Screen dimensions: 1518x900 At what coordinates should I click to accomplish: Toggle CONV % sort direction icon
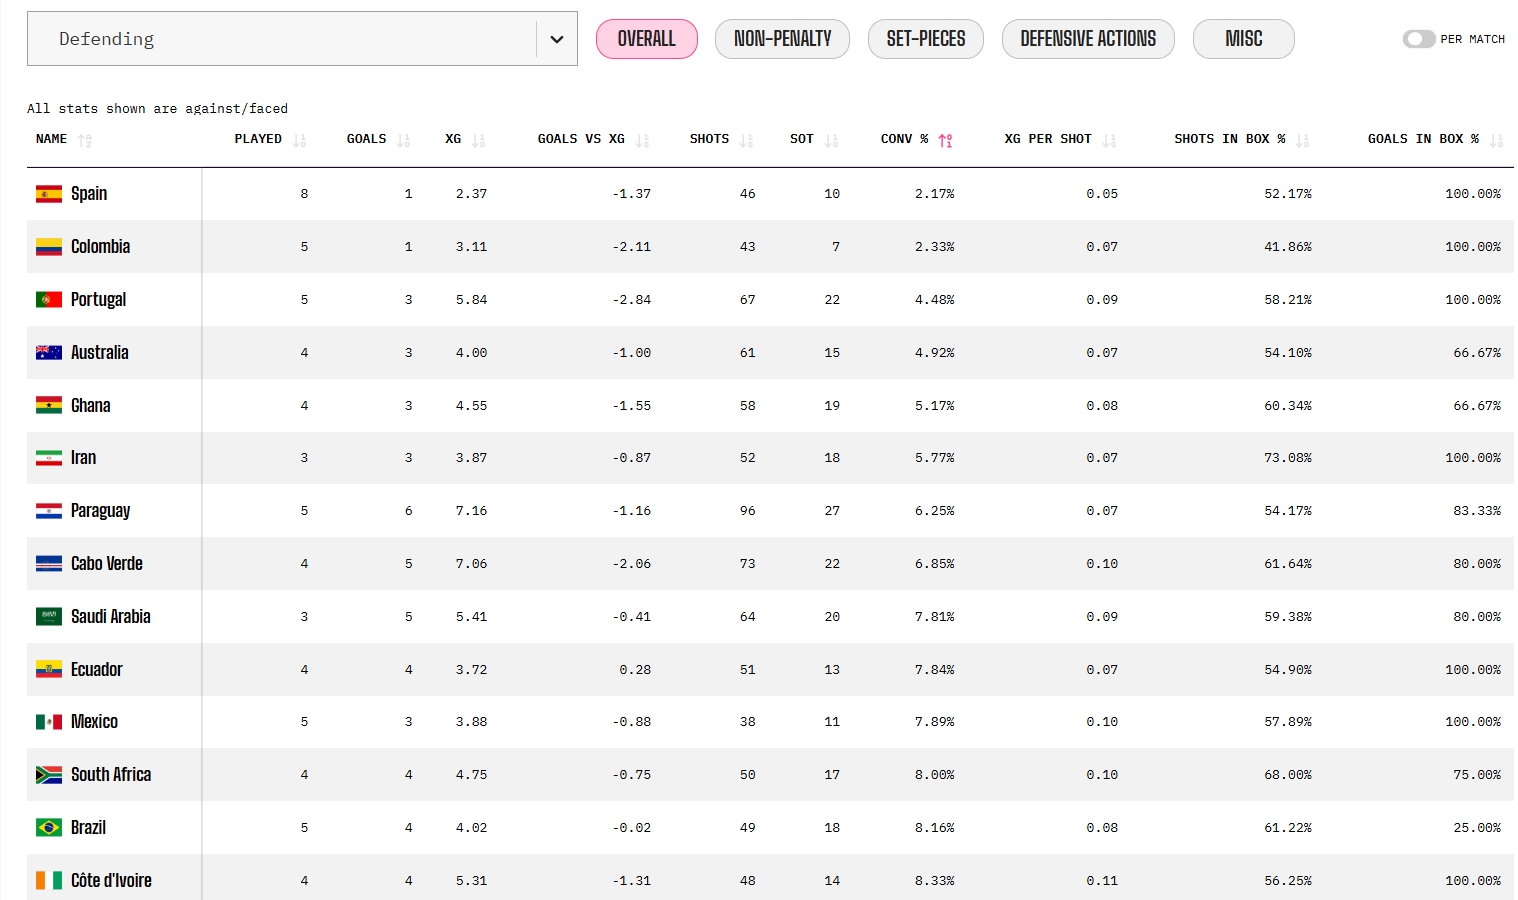tap(946, 141)
